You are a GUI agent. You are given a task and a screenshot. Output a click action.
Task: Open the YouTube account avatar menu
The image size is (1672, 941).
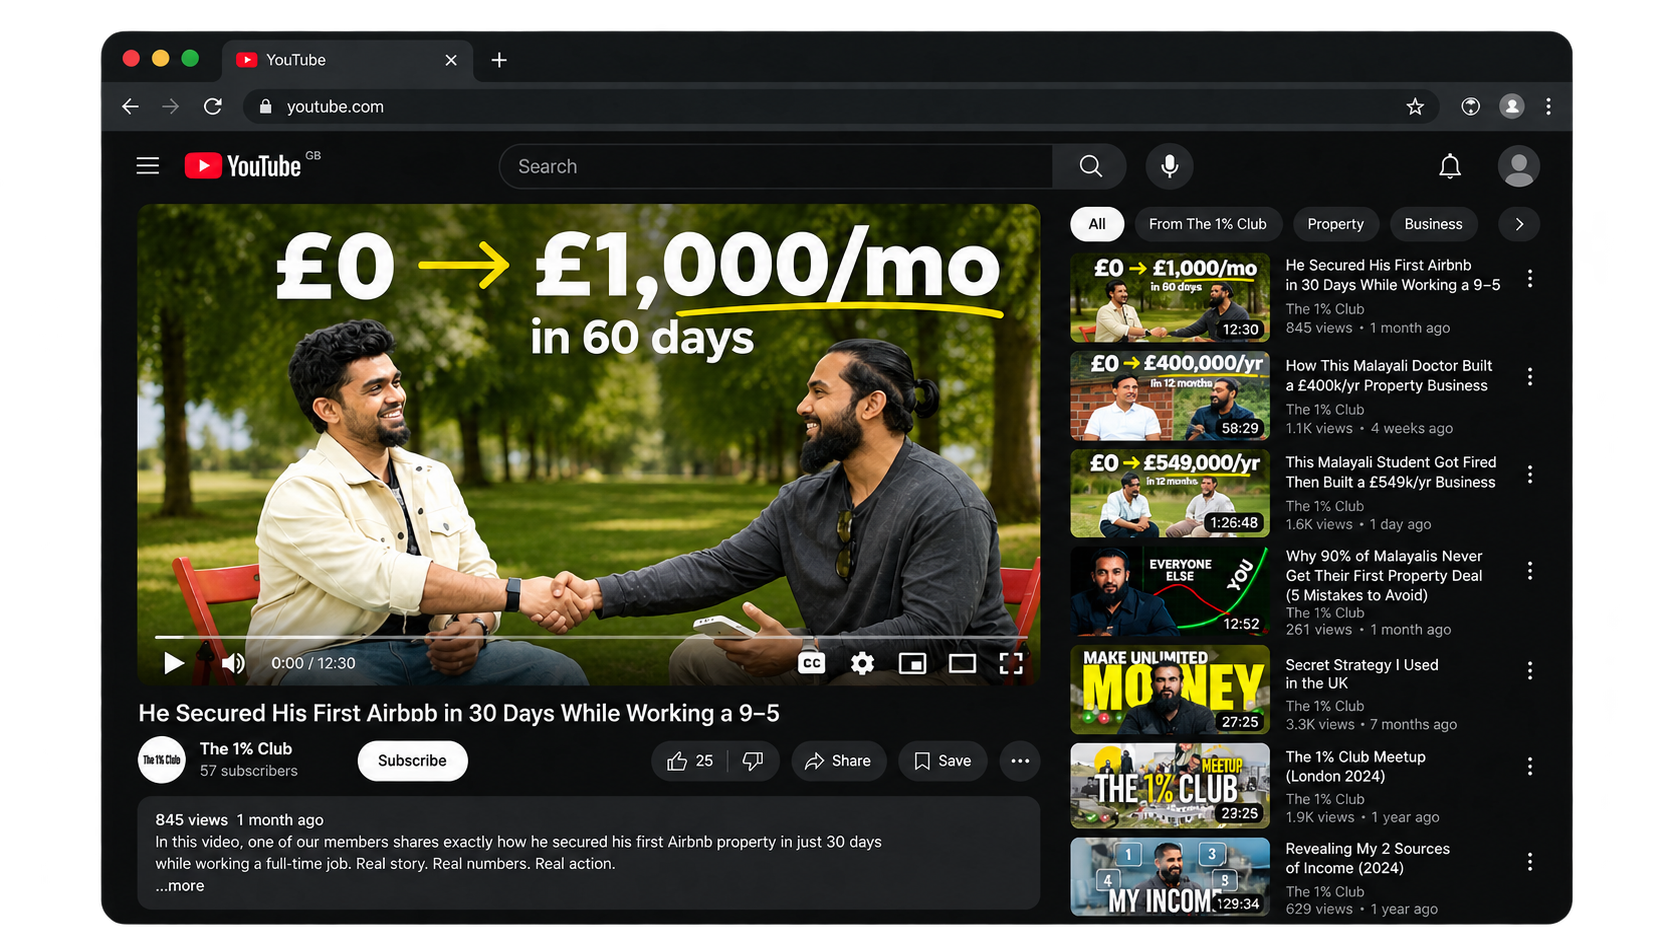[1518, 166]
